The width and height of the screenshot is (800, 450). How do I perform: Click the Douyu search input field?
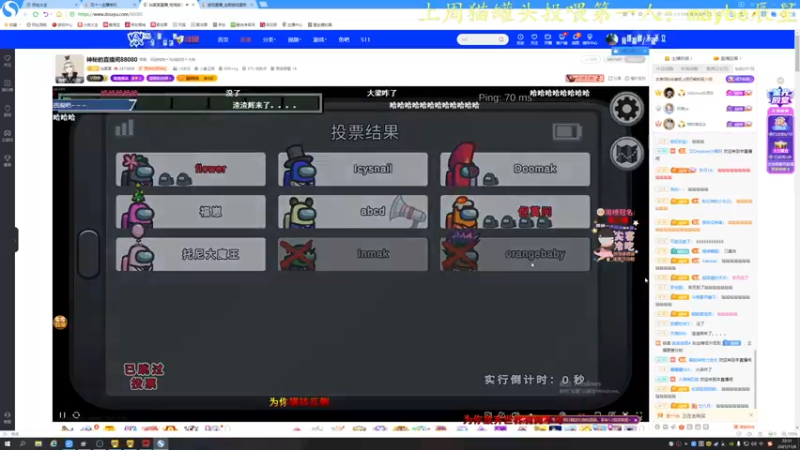[x=478, y=39]
